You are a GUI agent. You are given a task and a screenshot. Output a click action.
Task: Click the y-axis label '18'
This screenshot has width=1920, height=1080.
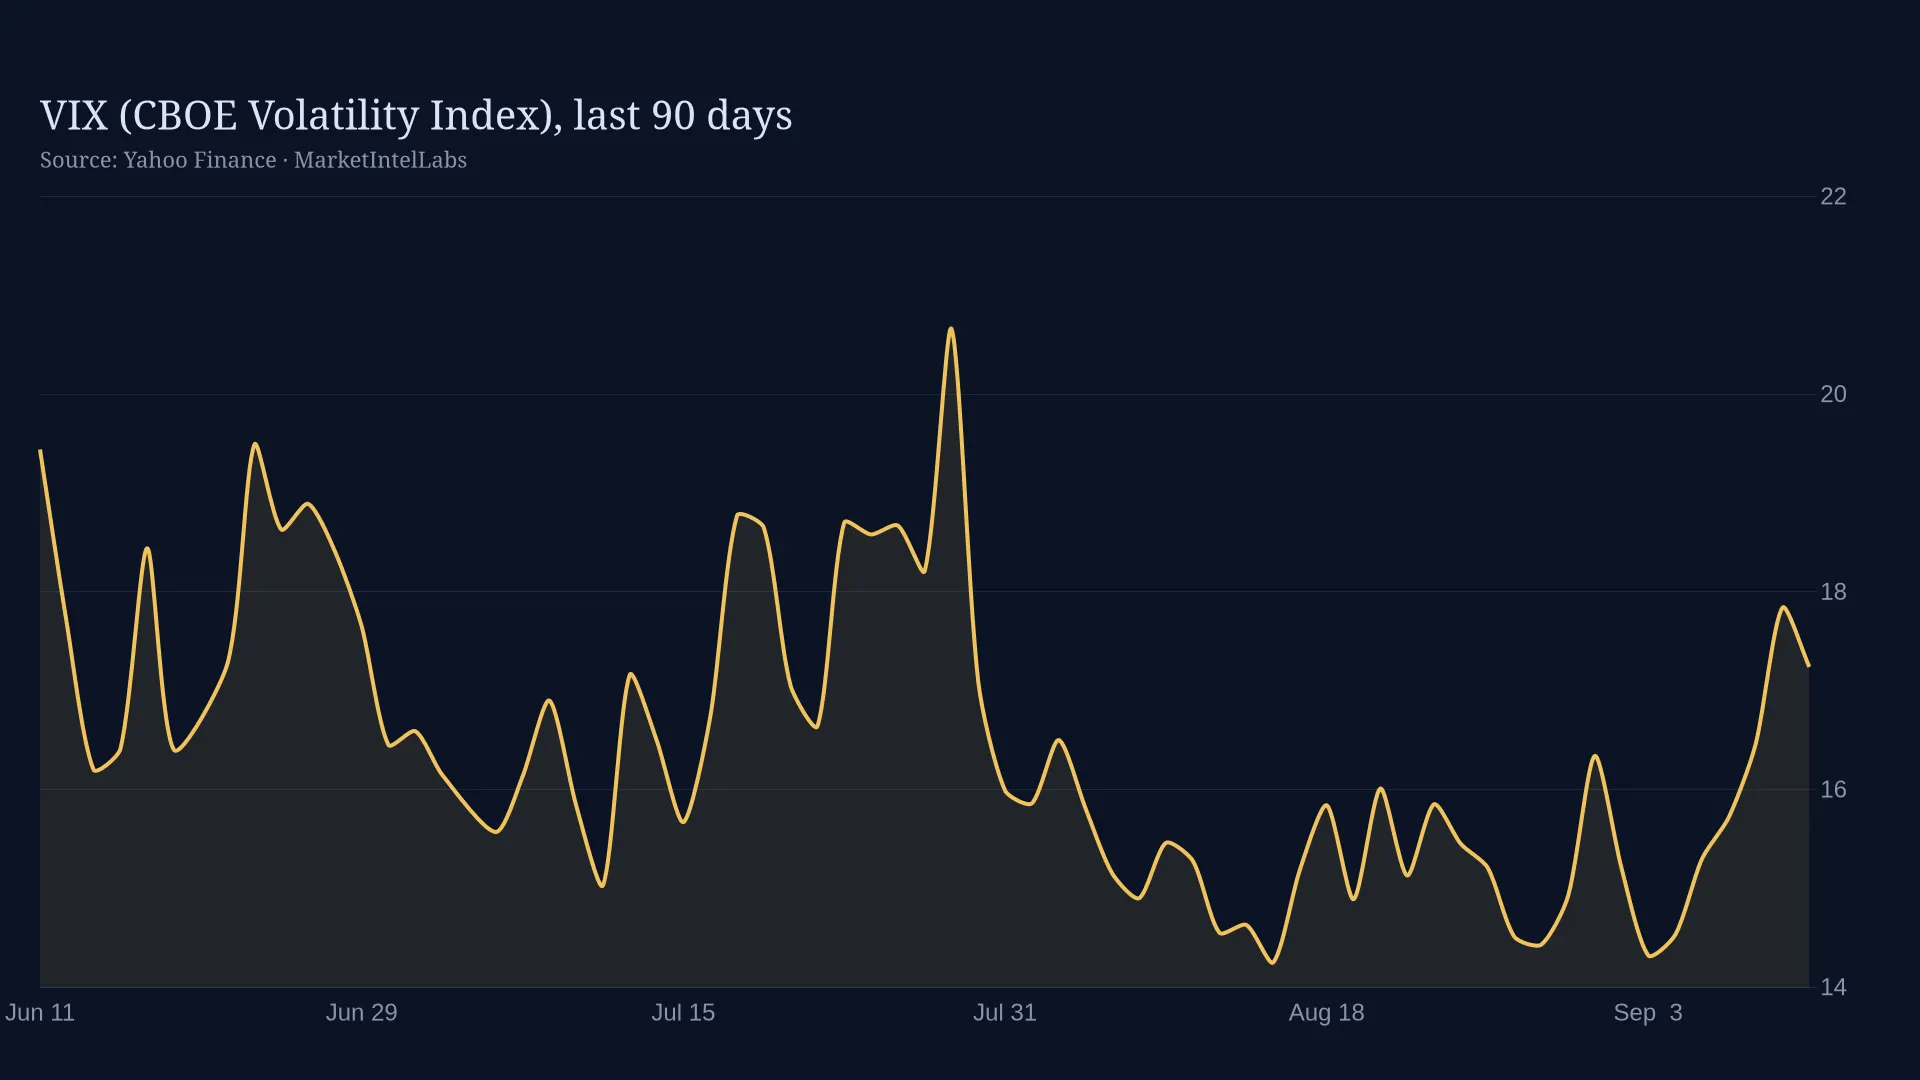(x=1833, y=592)
